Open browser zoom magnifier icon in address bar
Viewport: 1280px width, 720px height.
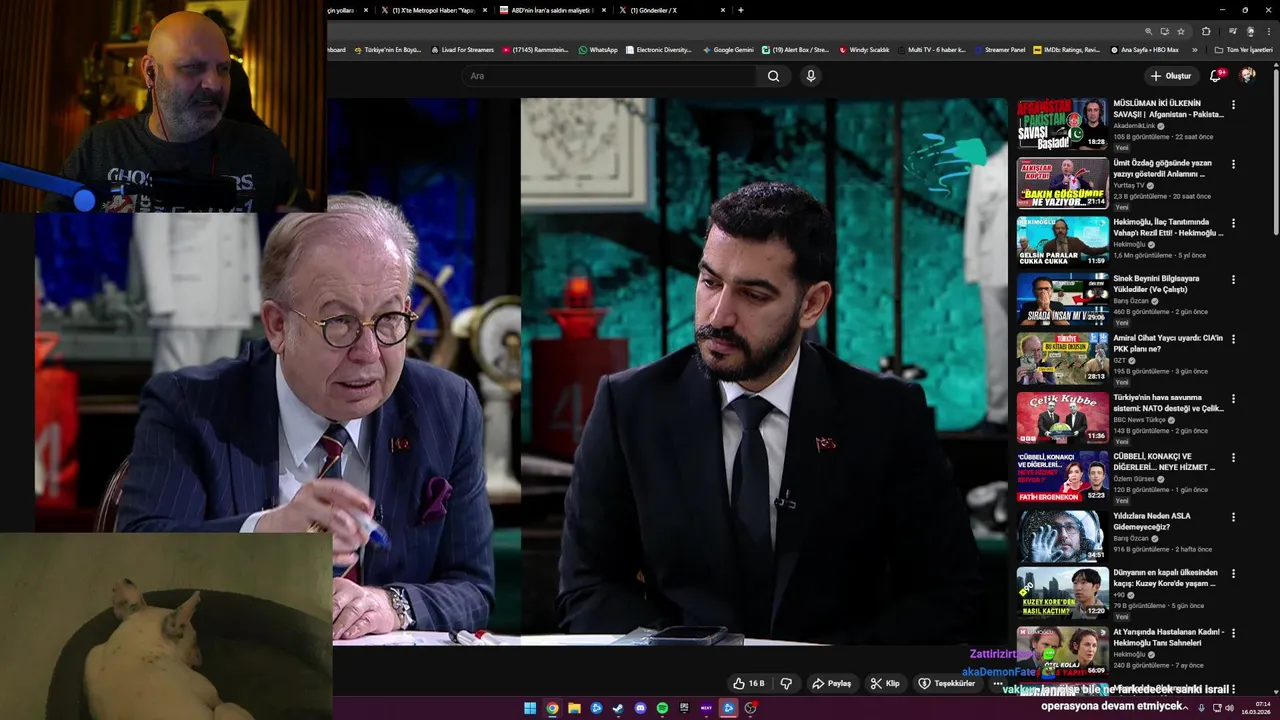pos(1149,31)
